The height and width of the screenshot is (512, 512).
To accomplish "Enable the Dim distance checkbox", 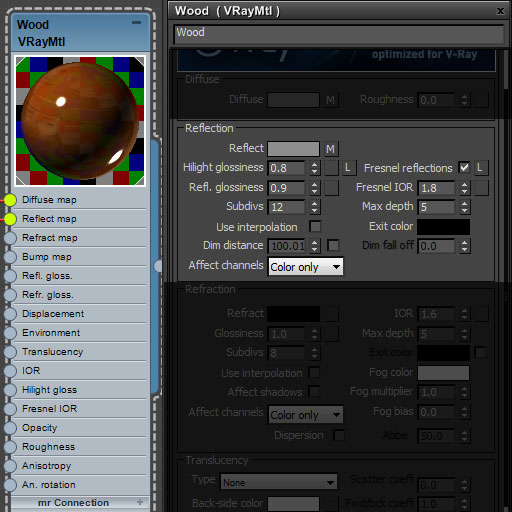I will [333, 246].
